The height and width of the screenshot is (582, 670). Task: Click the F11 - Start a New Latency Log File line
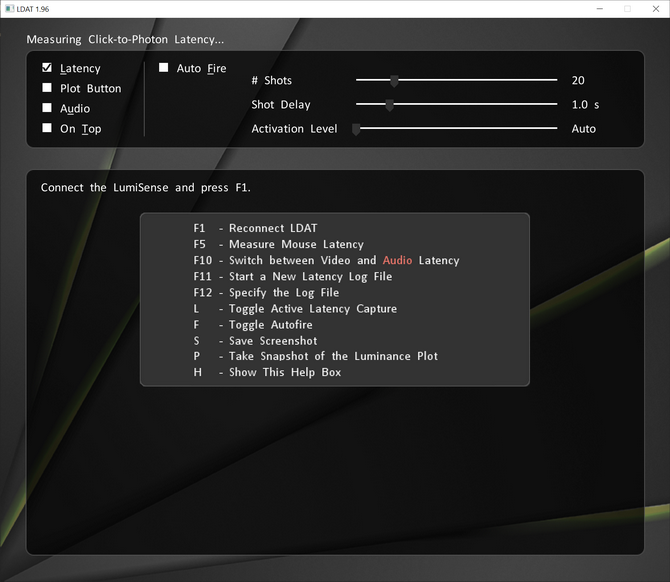click(x=293, y=276)
